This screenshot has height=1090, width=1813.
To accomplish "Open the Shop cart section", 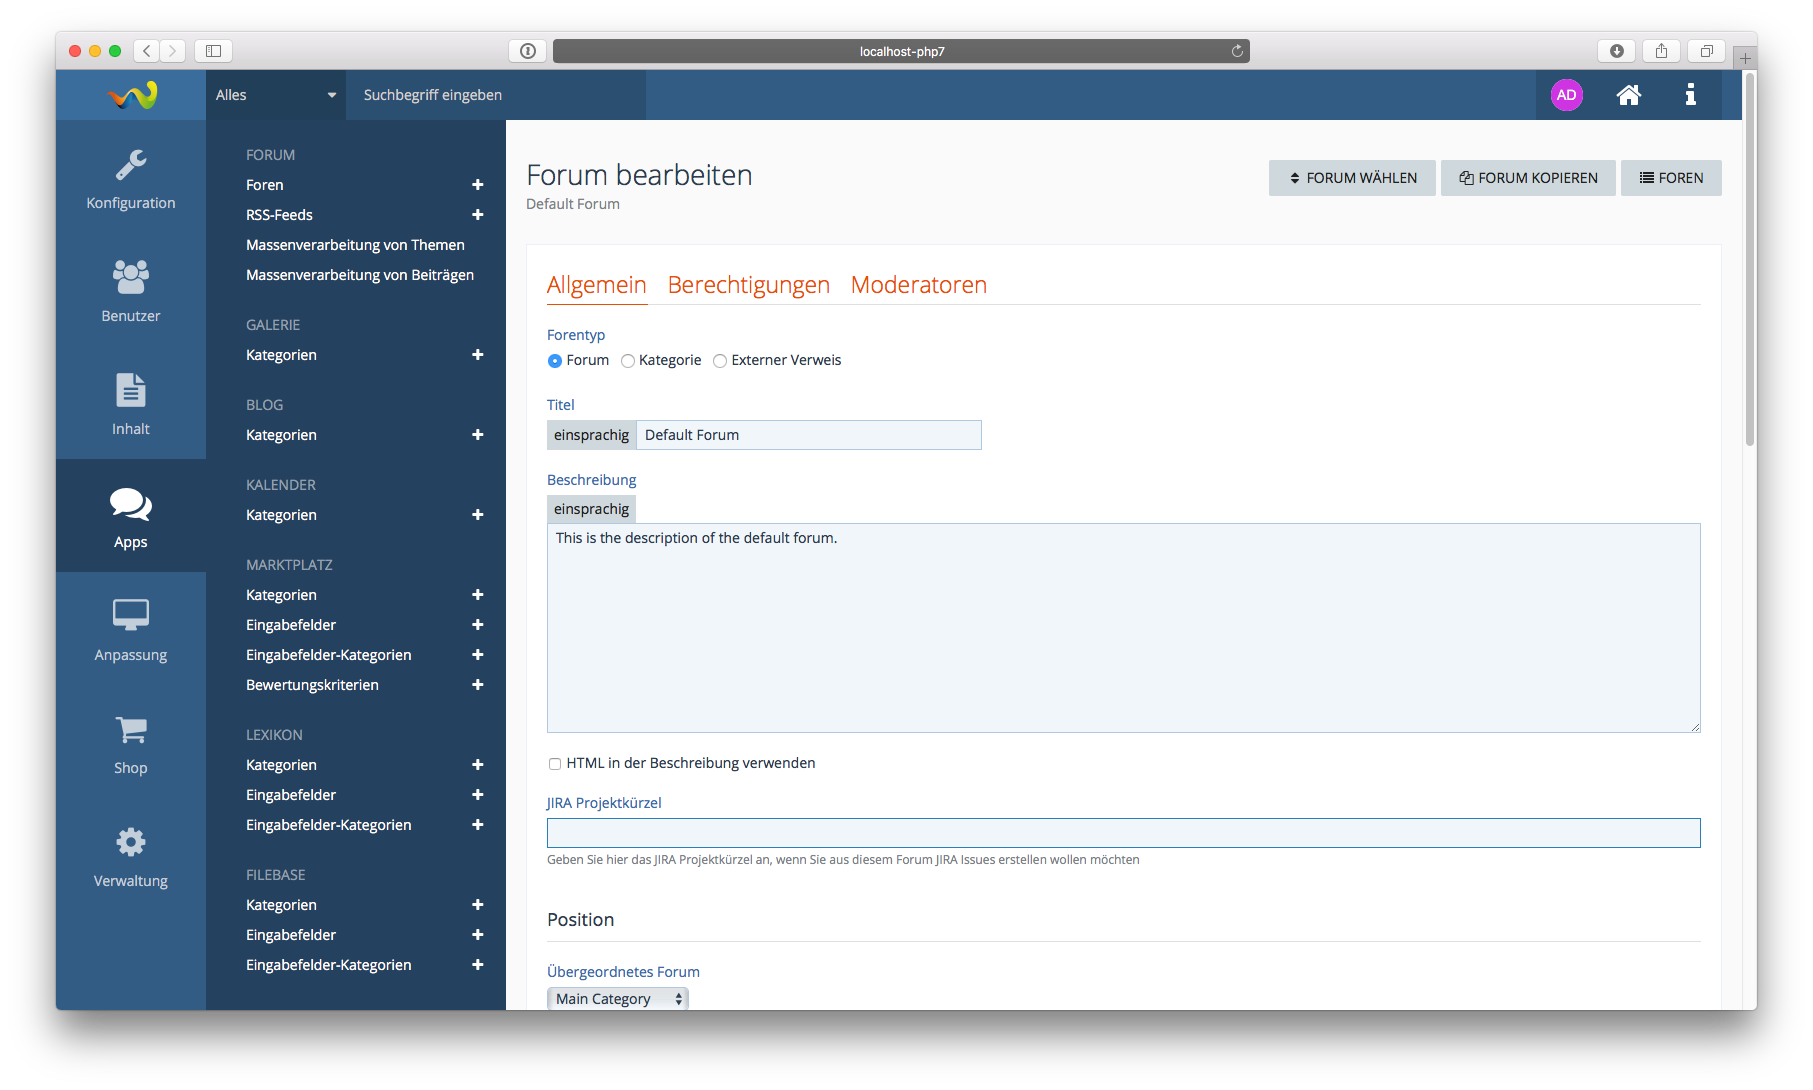I will coord(130,744).
